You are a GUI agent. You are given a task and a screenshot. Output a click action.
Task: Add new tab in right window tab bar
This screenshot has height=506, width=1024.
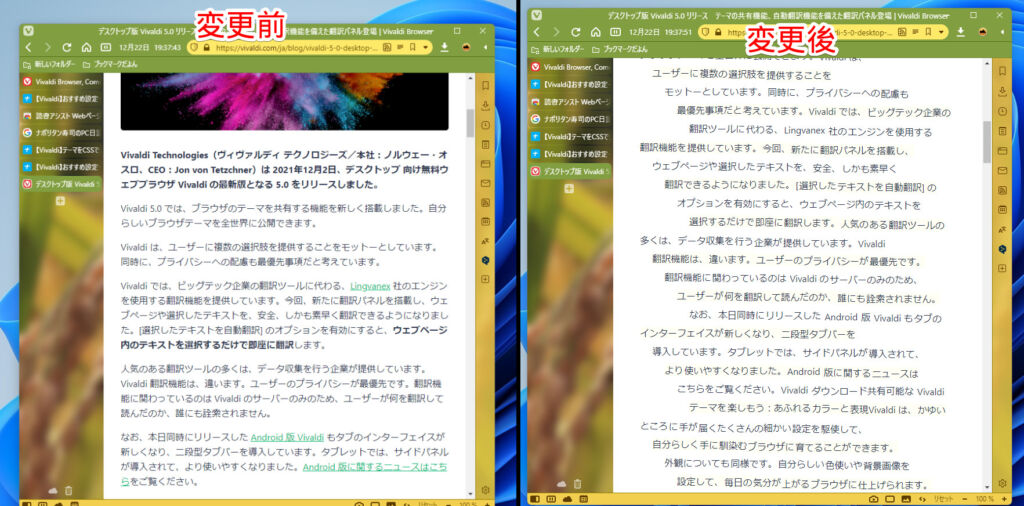[569, 189]
